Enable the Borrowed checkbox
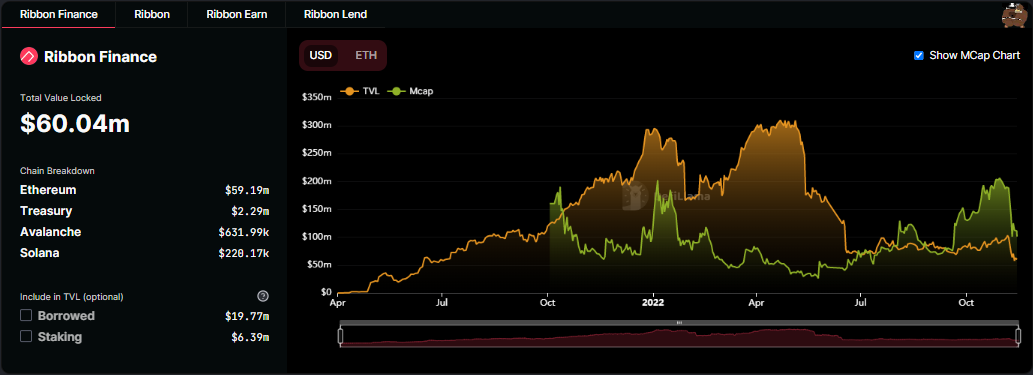Screen dimensions: 1033x375 click(26, 315)
